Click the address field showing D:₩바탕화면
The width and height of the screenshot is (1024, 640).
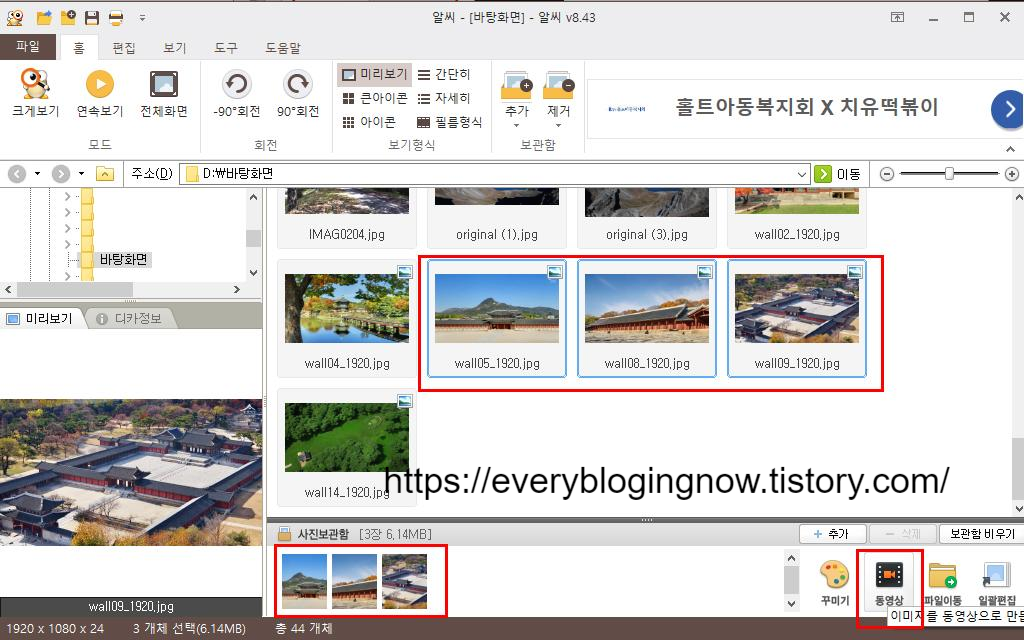point(494,174)
